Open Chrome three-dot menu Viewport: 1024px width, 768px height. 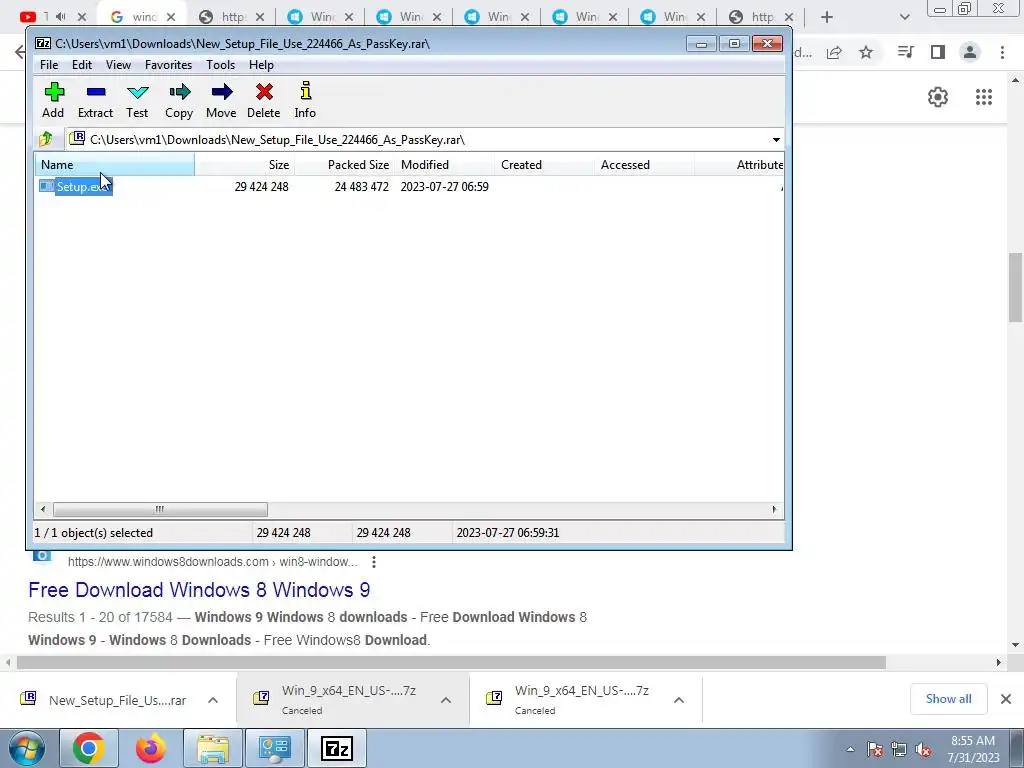1002,52
